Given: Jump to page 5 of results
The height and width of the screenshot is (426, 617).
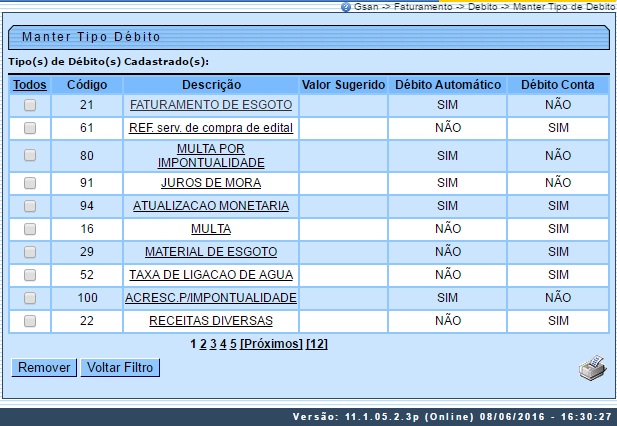Looking at the screenshot, I should pyautogui.click(x=233, y=344).
